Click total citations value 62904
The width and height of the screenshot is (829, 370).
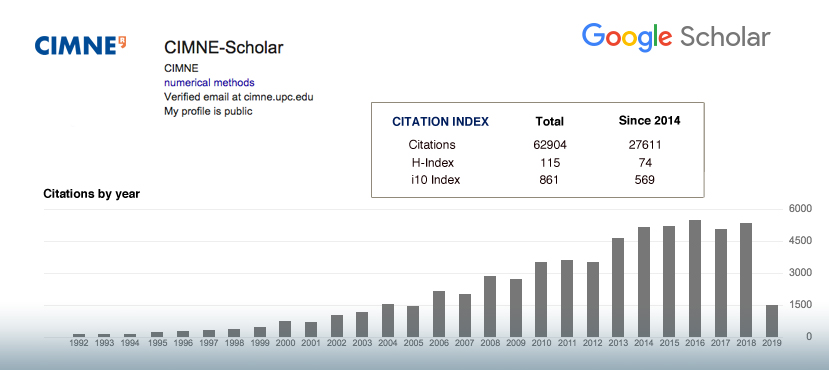tap(549, 145)
